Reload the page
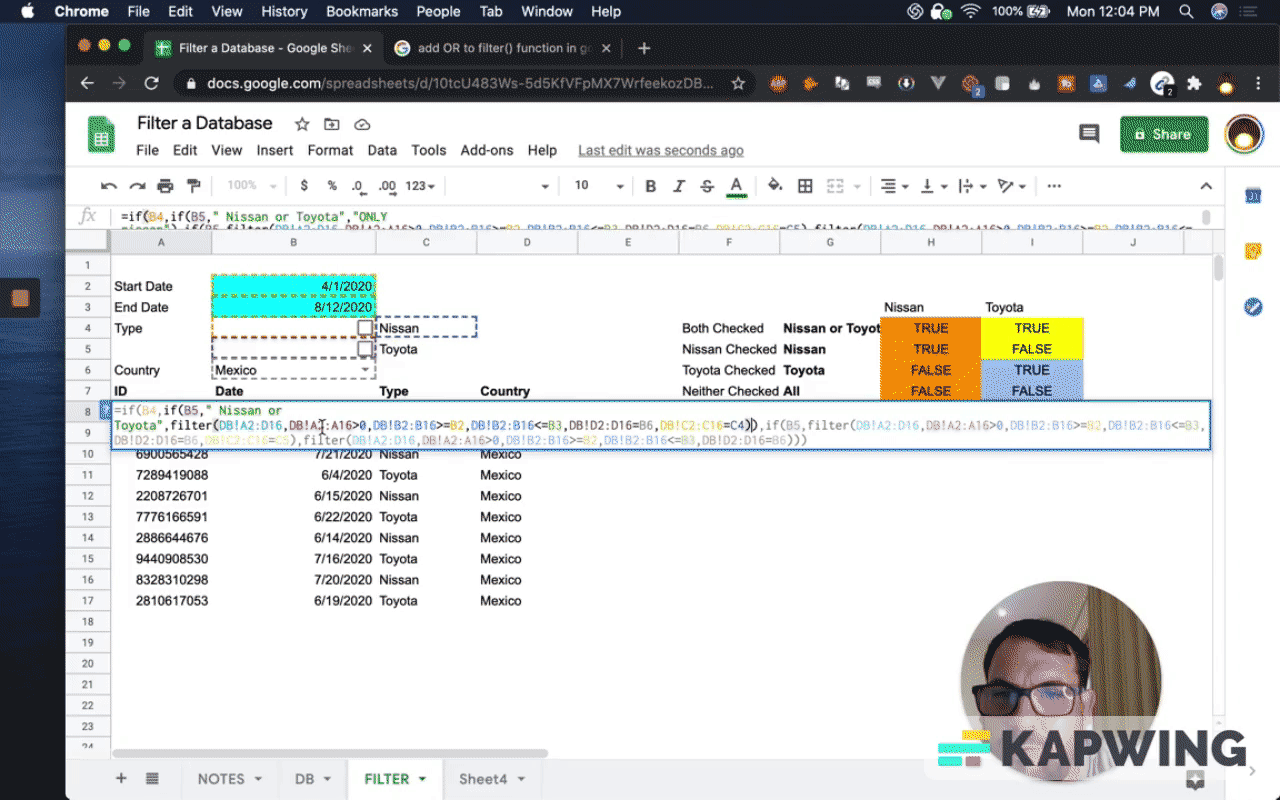This screenshot has width=1280, height=800. pos(151,84)
